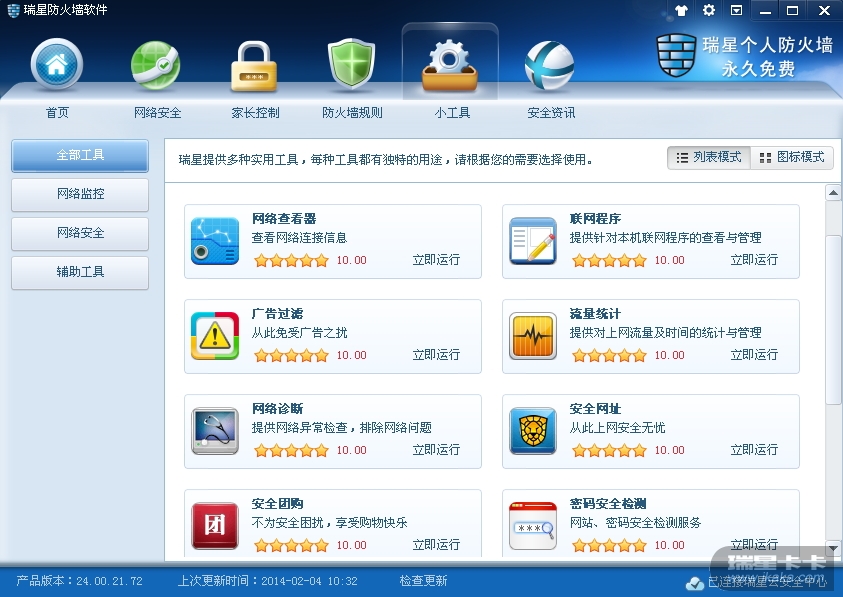The width and height of the screenshot is (843, 597).
Task: Click the scrollbar up arrow
Action: click(x=833, y=193)
